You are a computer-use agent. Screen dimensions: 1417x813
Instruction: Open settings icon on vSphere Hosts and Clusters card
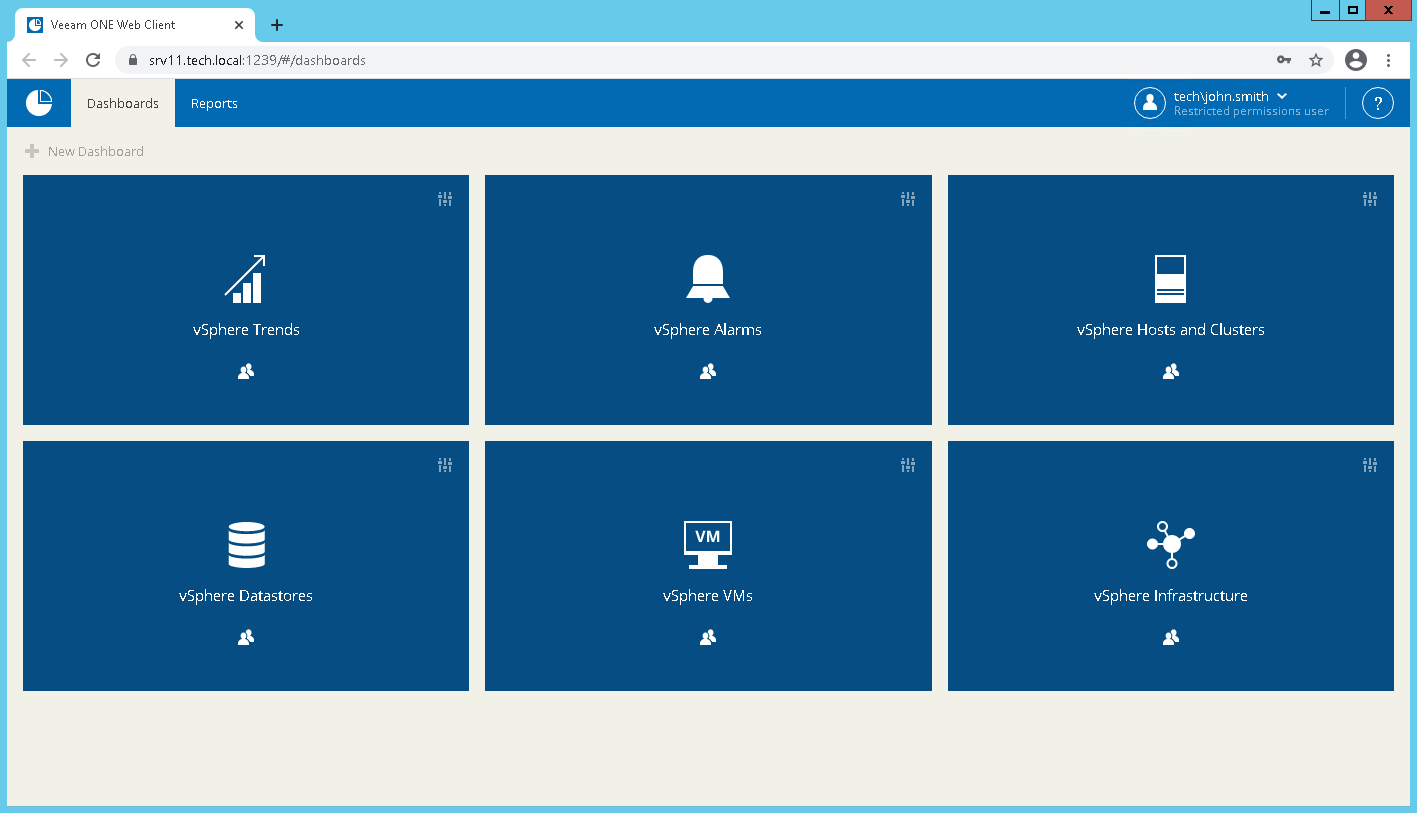1370,199
